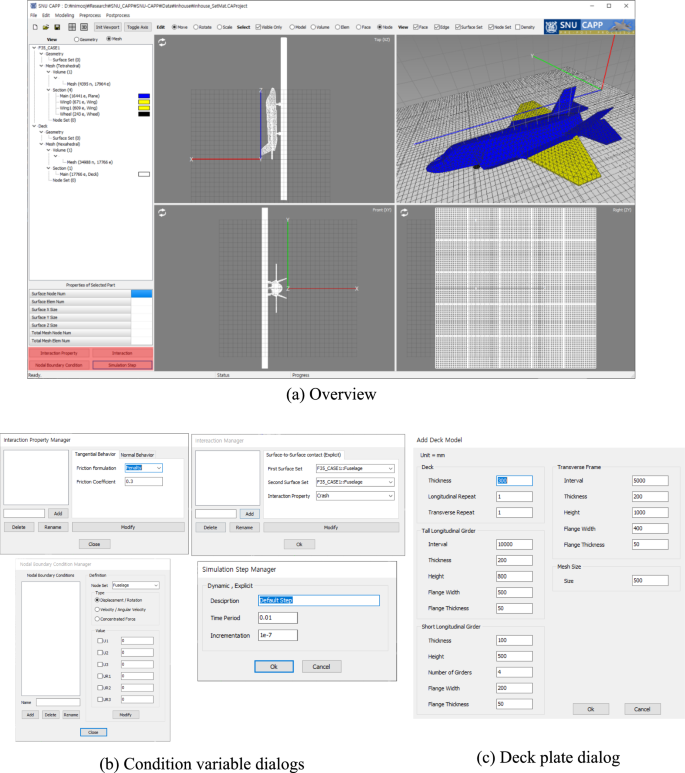Image resolution: width=685 pixels, height=773 pixels.
Task: Toggle the Surface Set view checkbox
Action: [458, 27]
